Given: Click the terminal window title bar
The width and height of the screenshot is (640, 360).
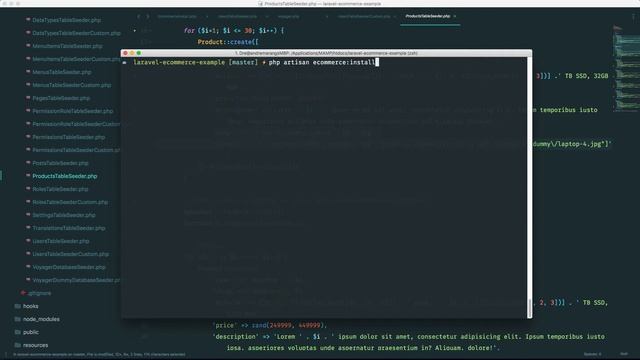Looking at the screenshot, I should 327,53.
